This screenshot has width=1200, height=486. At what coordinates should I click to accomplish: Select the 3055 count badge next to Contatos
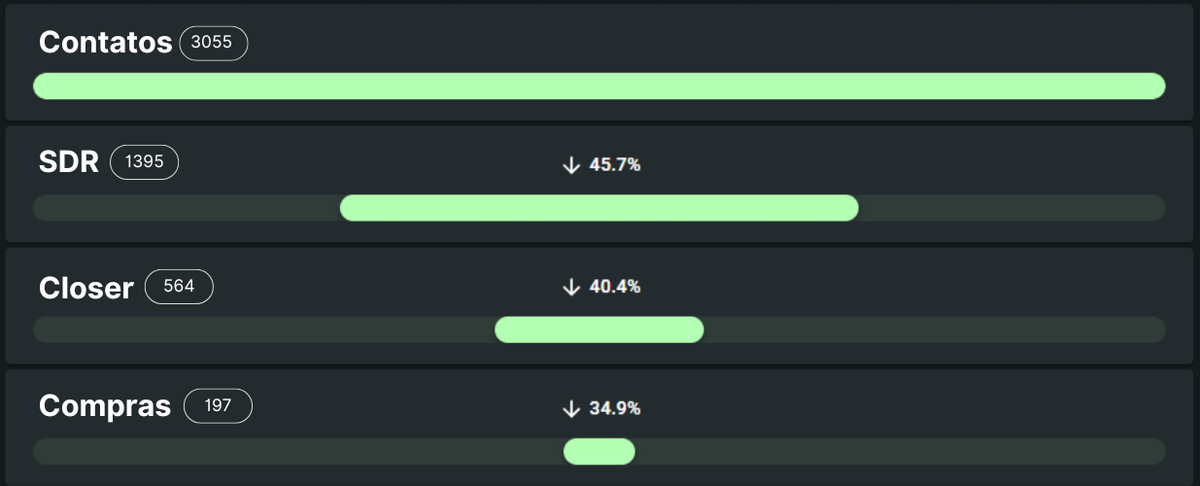(x=213, y=44)
